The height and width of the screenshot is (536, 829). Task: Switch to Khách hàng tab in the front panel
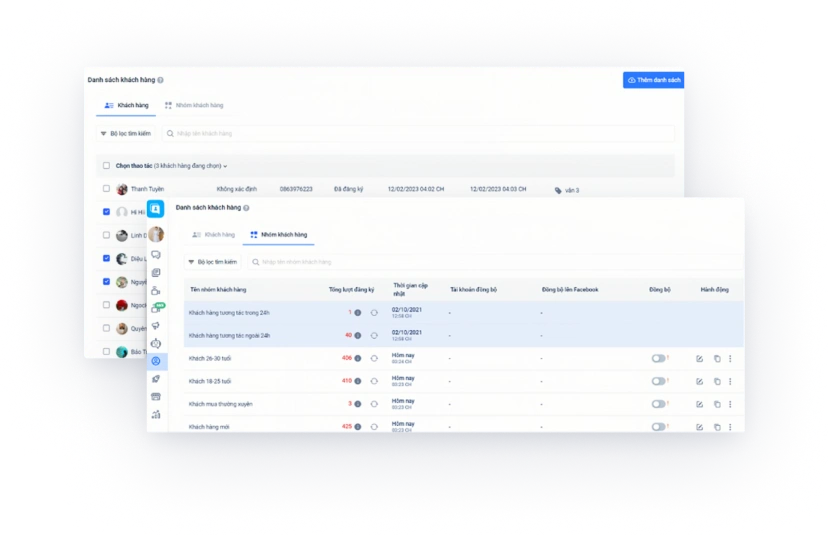point(213,234)
